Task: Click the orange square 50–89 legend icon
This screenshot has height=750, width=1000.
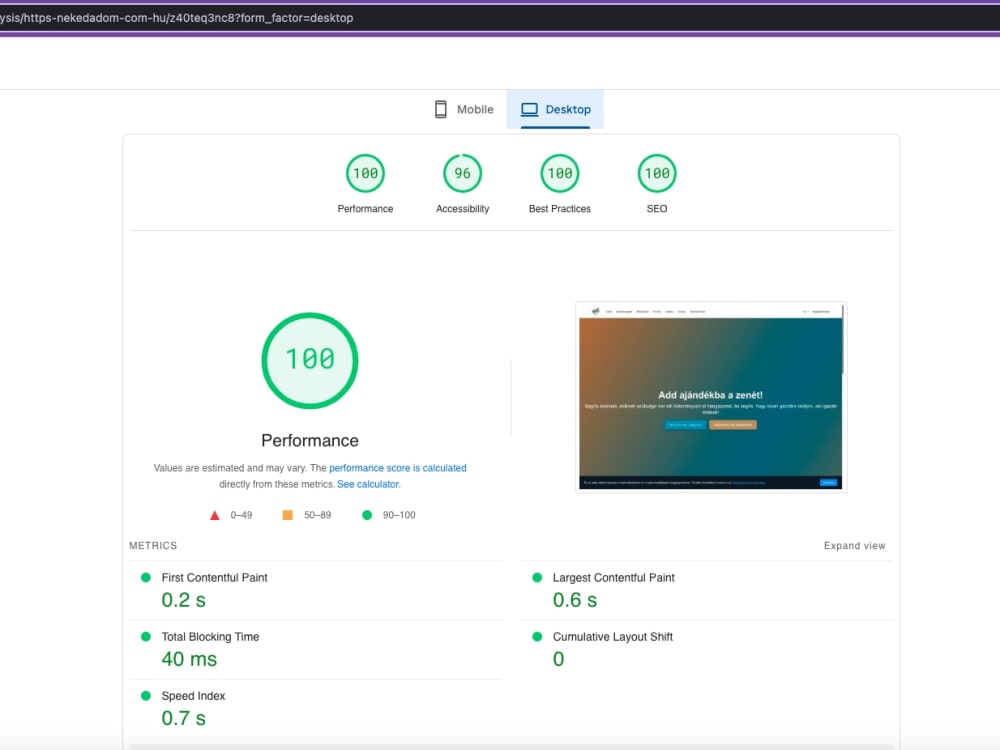Action: click(x=288, y=515)
